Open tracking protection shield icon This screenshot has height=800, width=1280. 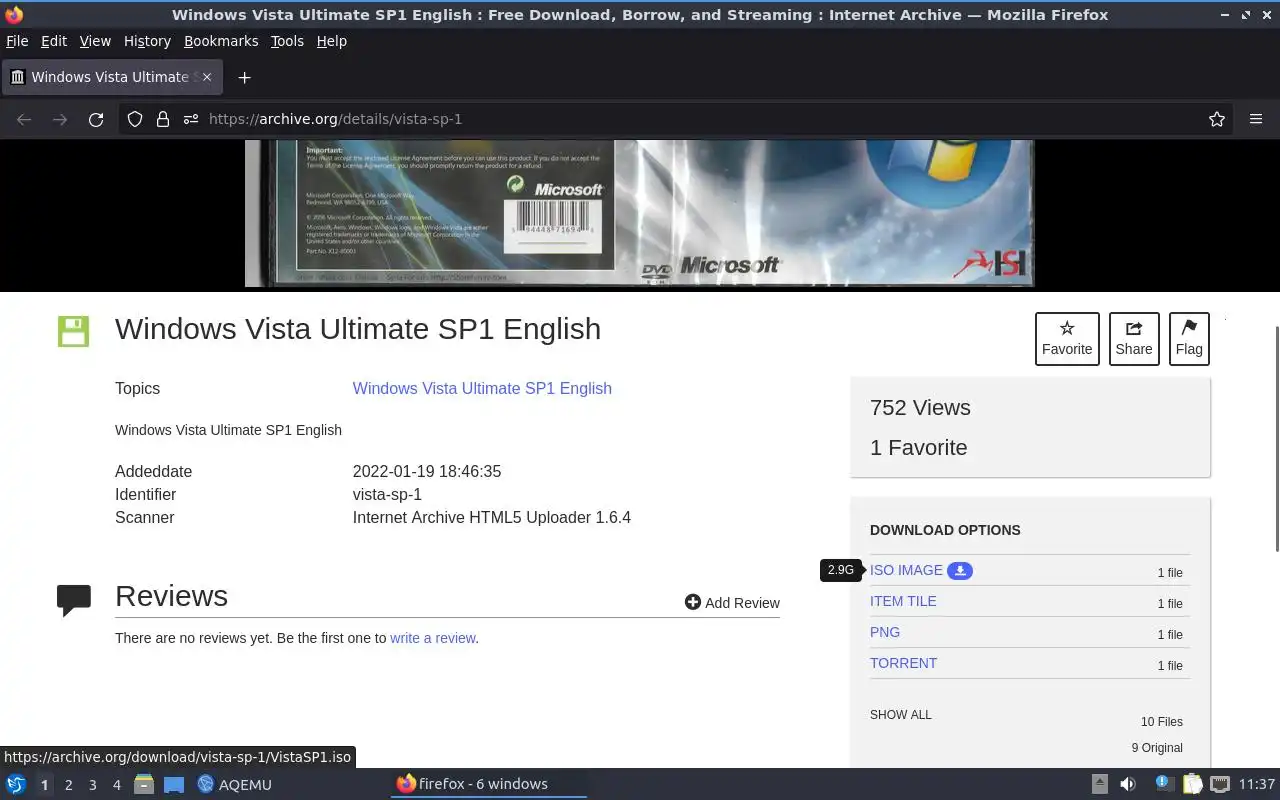pos(135,119)
